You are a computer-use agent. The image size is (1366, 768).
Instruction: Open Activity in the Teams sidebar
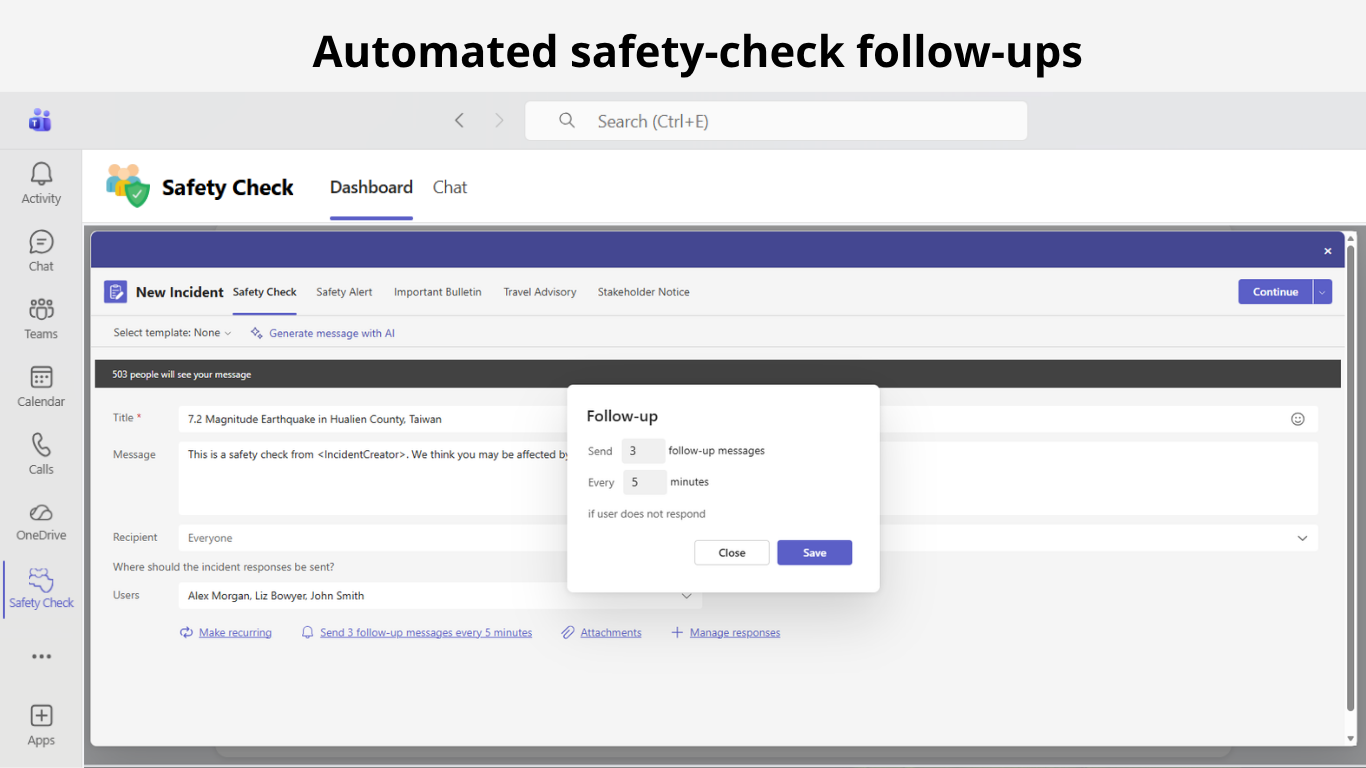41,184
